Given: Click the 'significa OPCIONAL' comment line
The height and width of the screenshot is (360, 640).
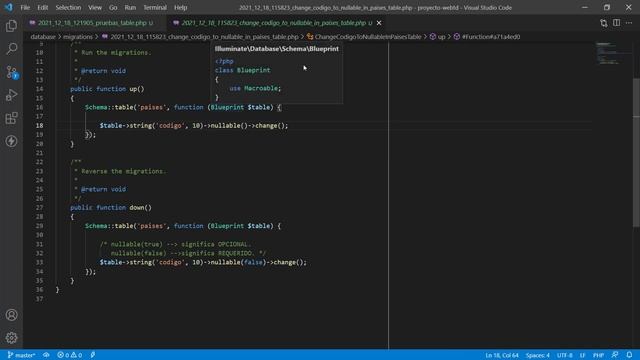Looking at the screenshot, I should coord(176,244).
